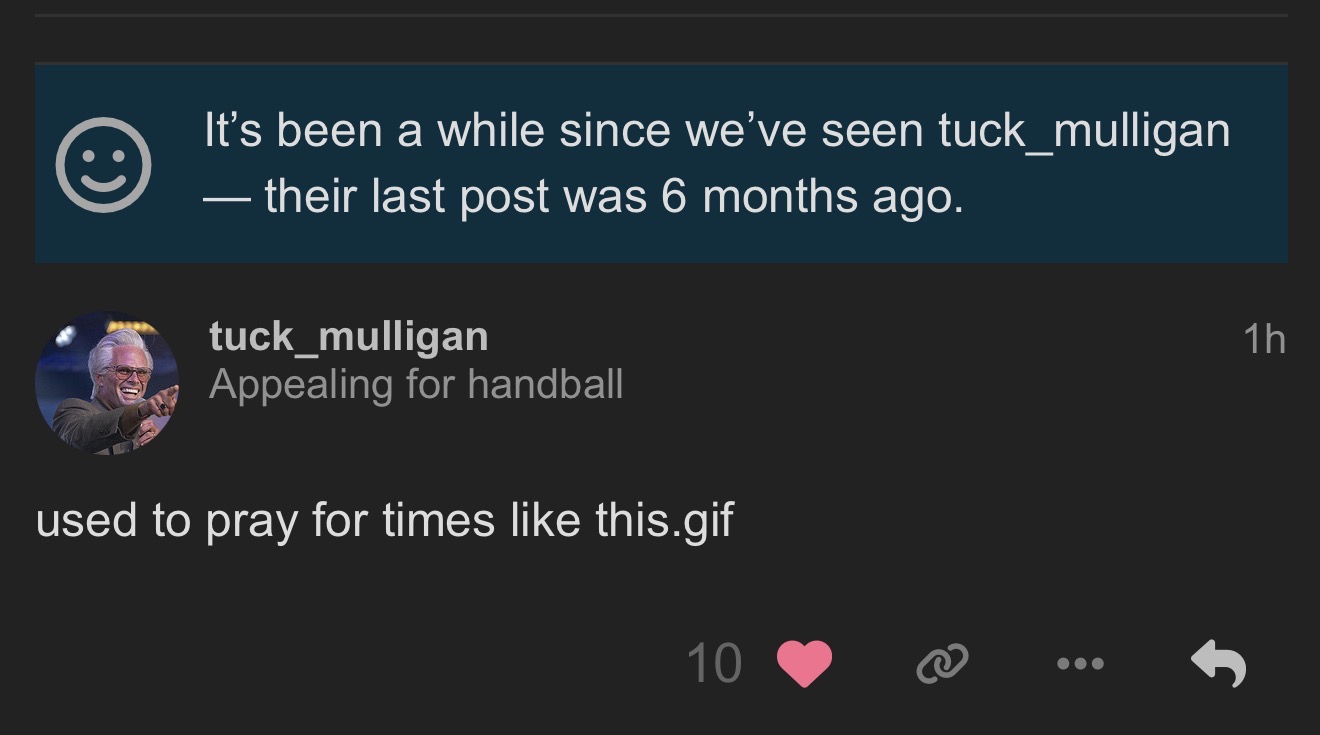Viewport: 1320px width, 735px height.
Task: Open tuck_mulligan's avatar picture
Action: [107, 384]
